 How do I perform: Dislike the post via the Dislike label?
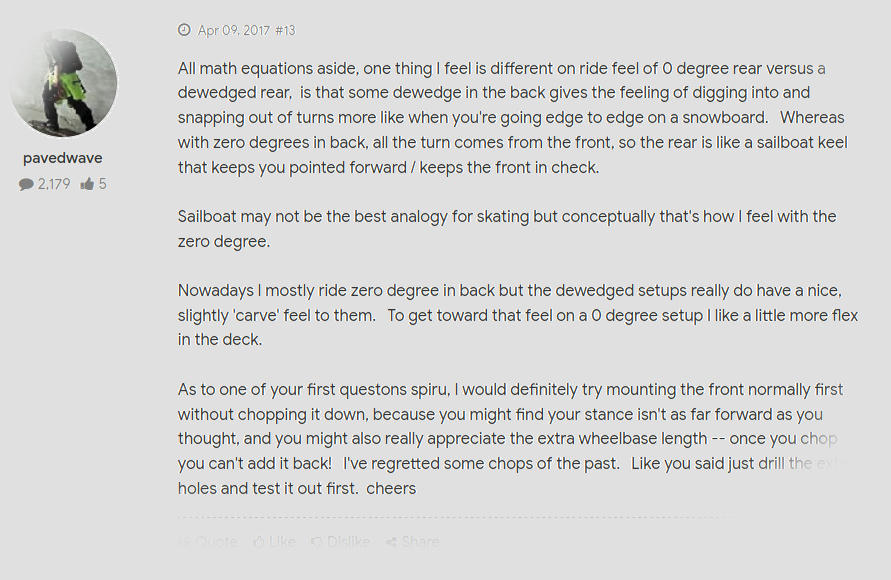pyautogui.click(x=348, y=541)
